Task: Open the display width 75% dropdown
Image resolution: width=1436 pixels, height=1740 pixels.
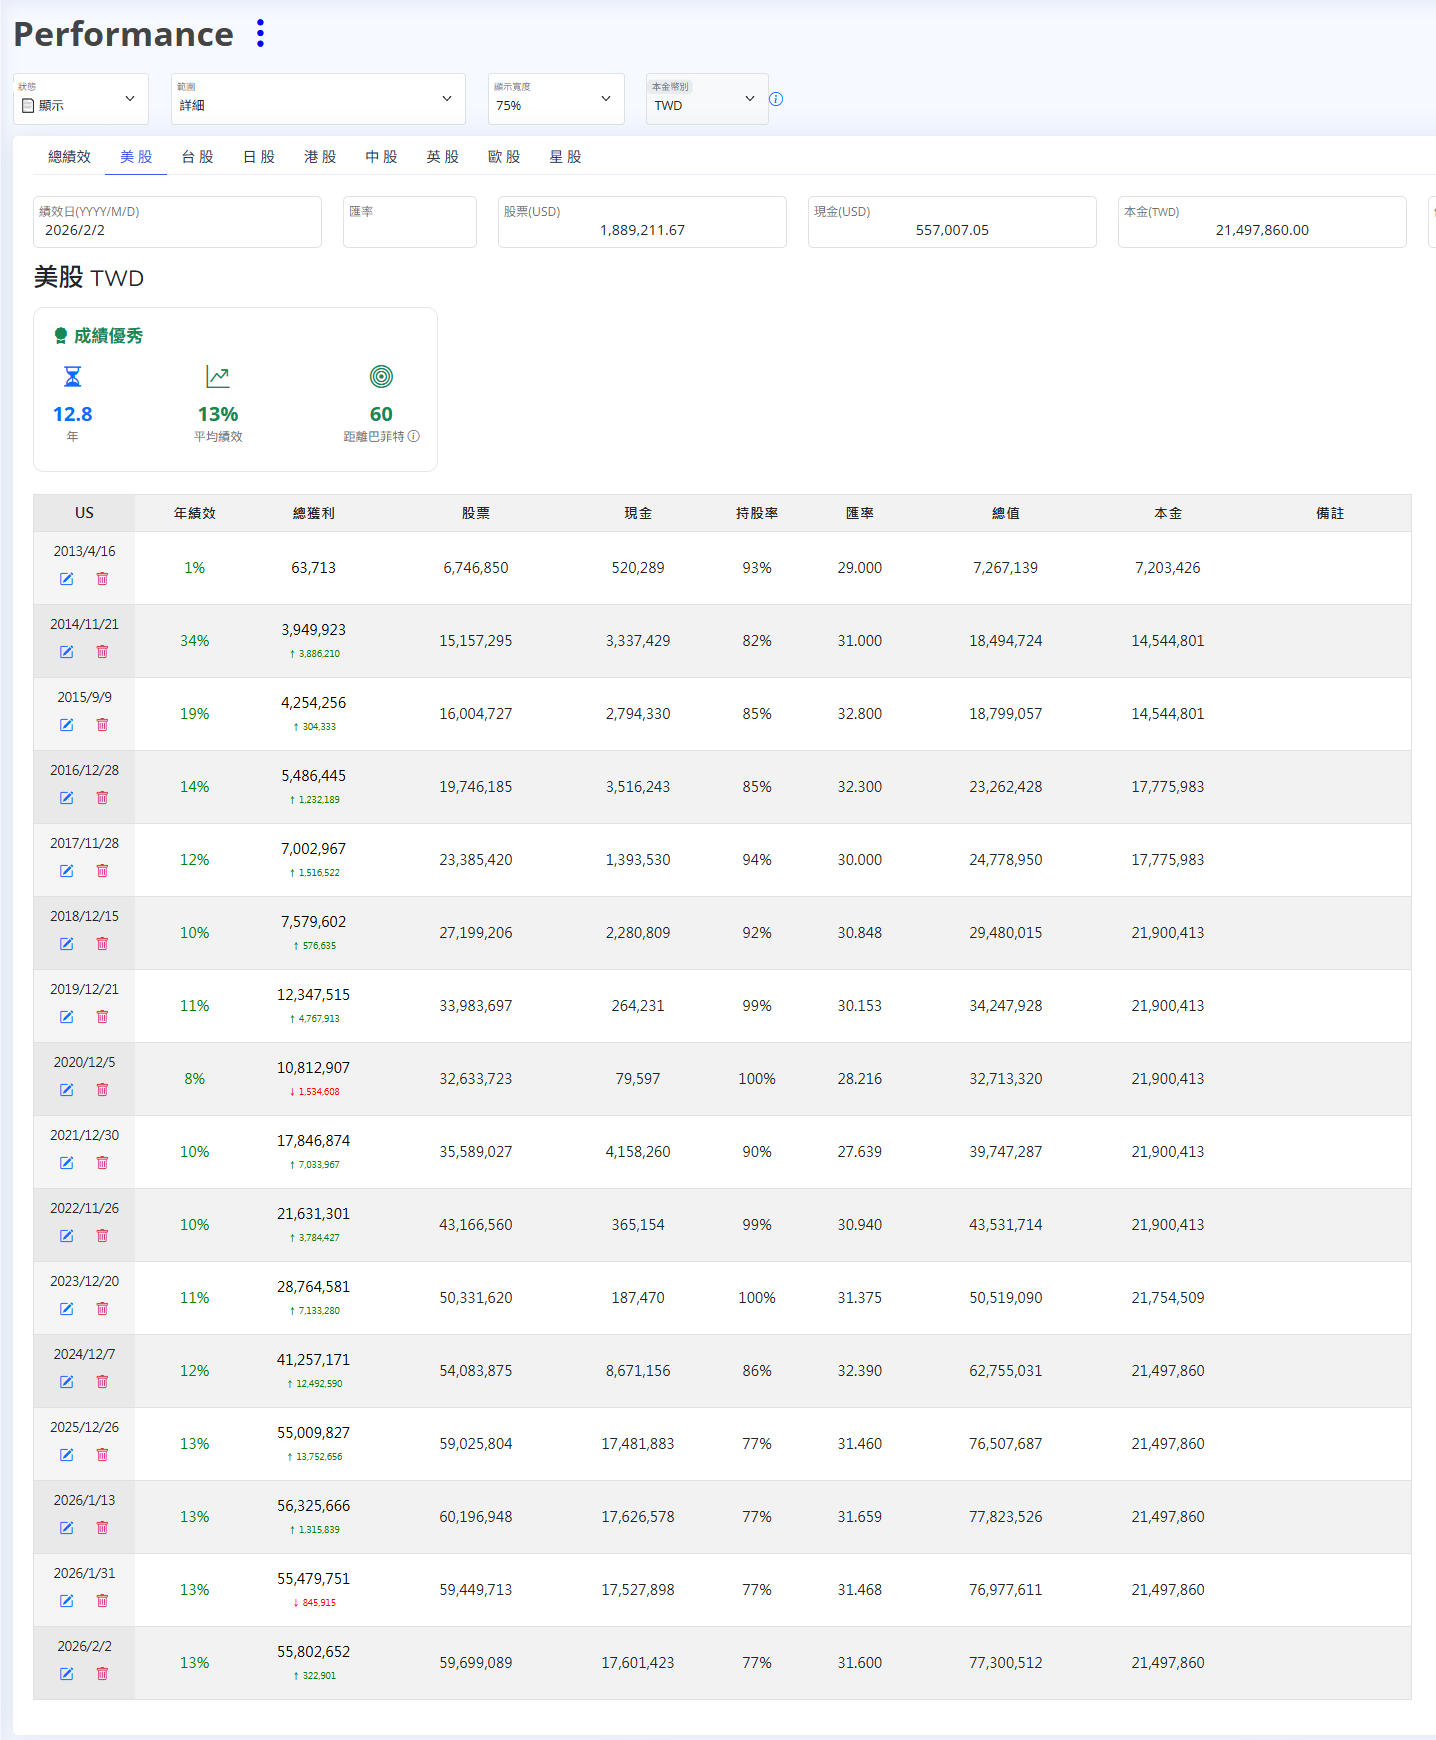Action: click(555, 99)
